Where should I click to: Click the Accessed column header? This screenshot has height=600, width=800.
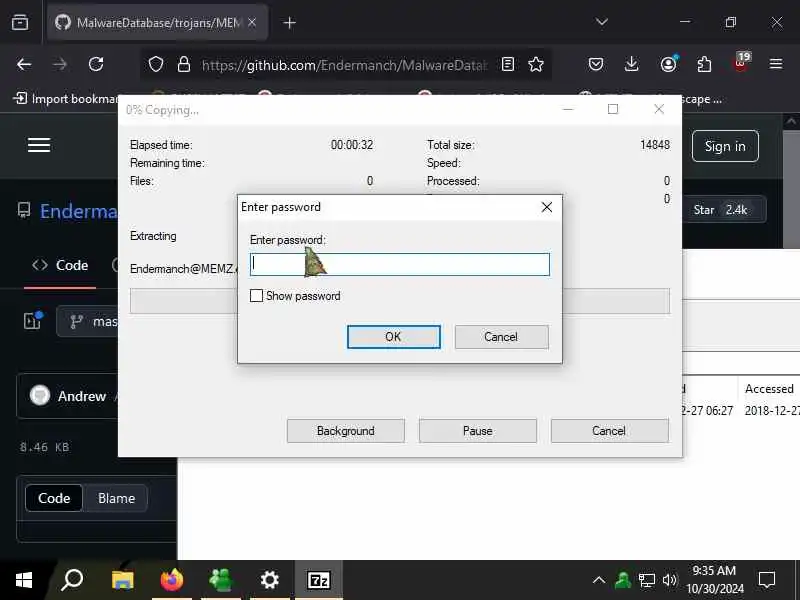(769, 389)
